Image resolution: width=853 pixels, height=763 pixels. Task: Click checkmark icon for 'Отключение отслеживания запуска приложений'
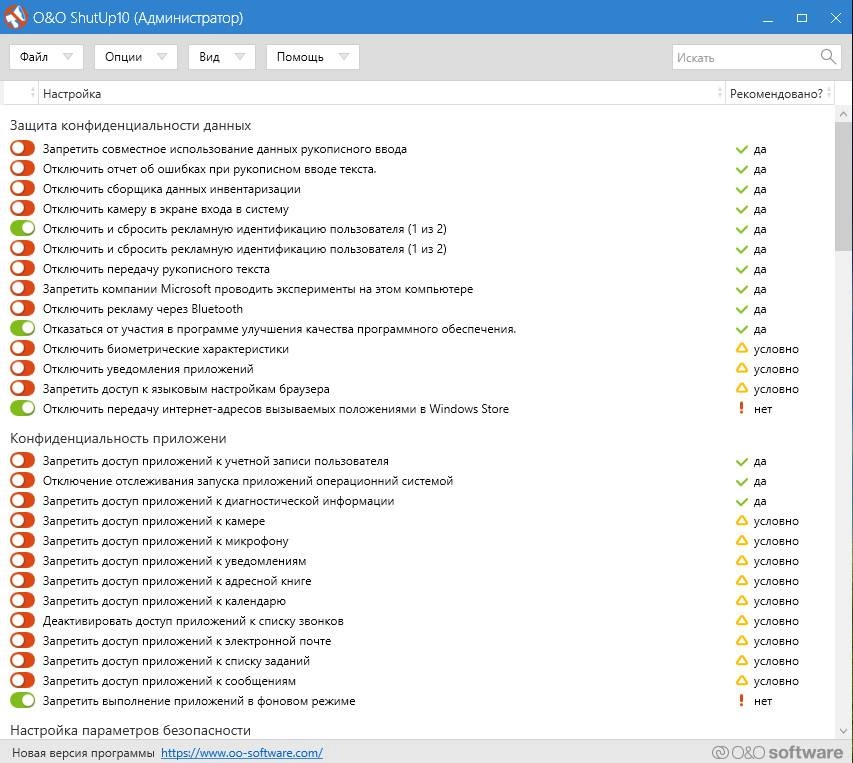pos(741,482)
